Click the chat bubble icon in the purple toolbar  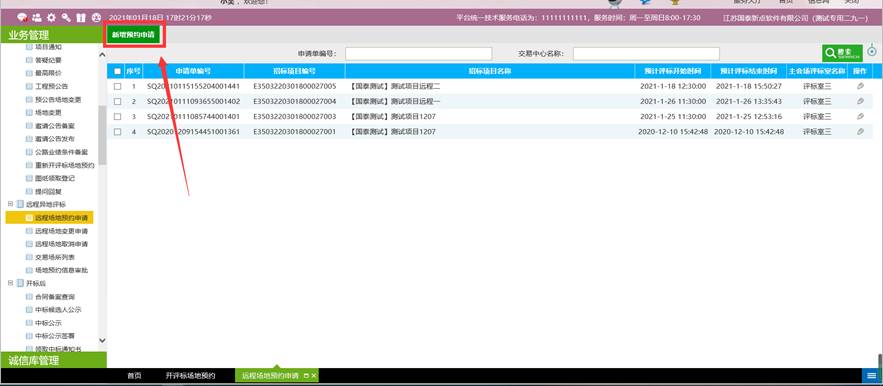point(23,18)
